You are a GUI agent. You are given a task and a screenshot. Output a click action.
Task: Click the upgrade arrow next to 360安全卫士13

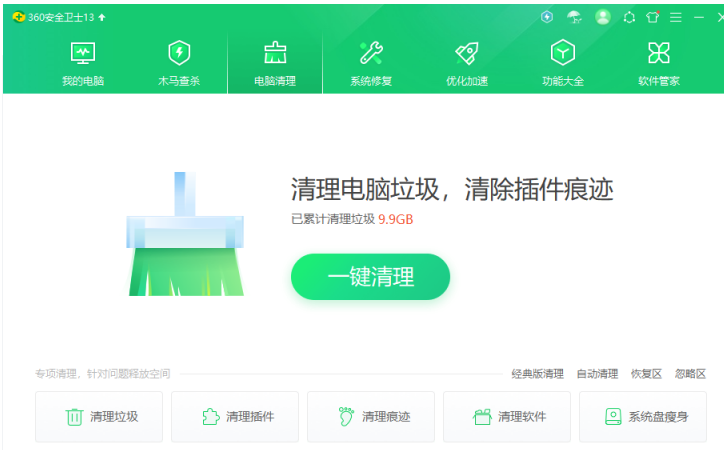pos(102,17)
